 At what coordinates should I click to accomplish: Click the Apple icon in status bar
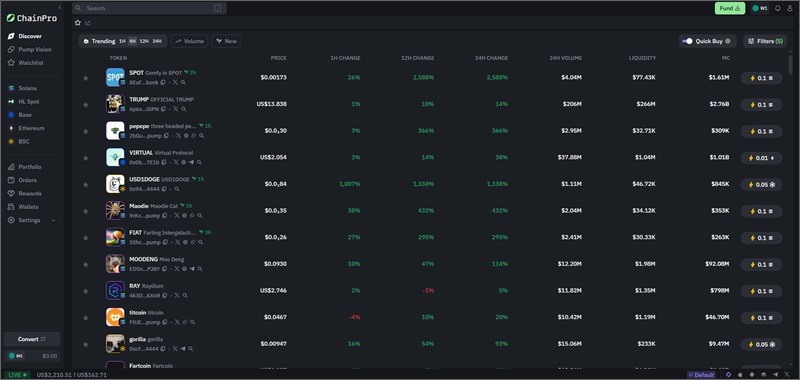pos(740,375)
